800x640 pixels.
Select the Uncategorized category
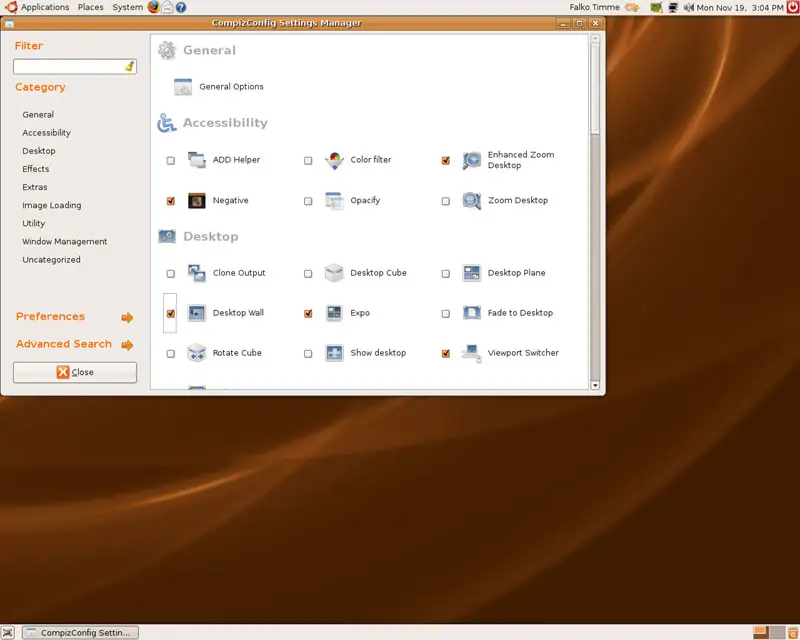(52, 260)
